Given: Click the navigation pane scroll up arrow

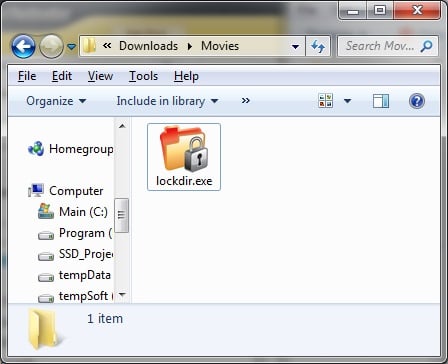Looking at the screenshot, I should tap(122, 126).
